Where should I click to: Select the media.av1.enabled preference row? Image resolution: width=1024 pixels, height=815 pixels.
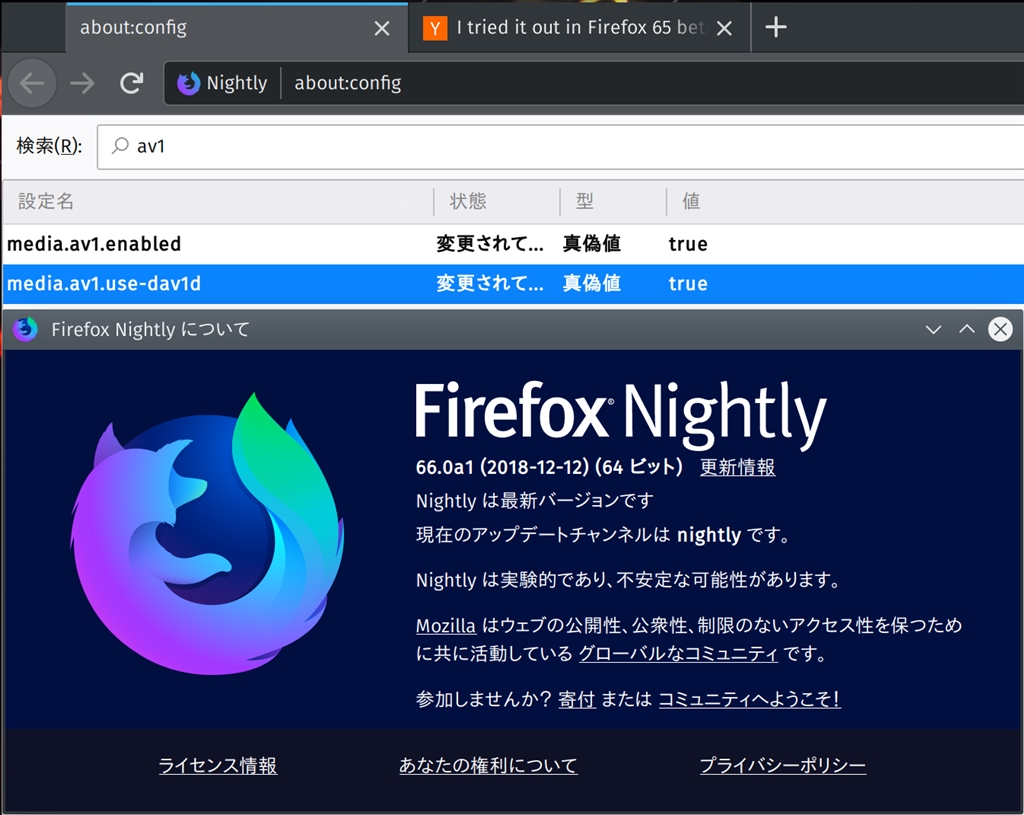(x=513, y=244)
